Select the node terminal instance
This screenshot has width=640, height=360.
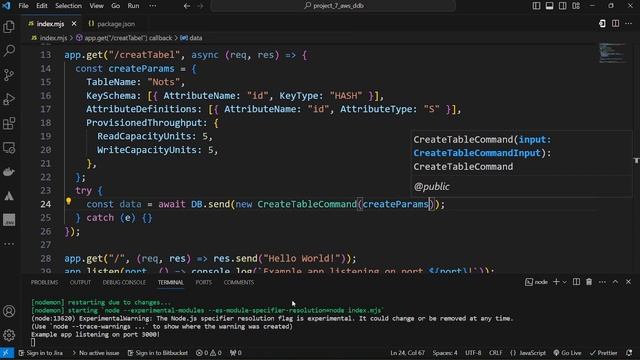click(x=536, y=282)
